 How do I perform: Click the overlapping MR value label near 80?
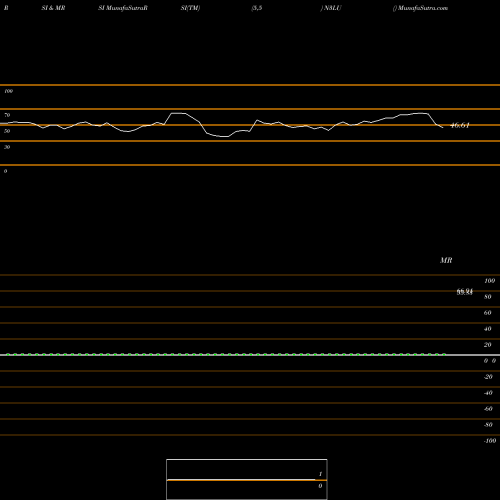(465, 292)
